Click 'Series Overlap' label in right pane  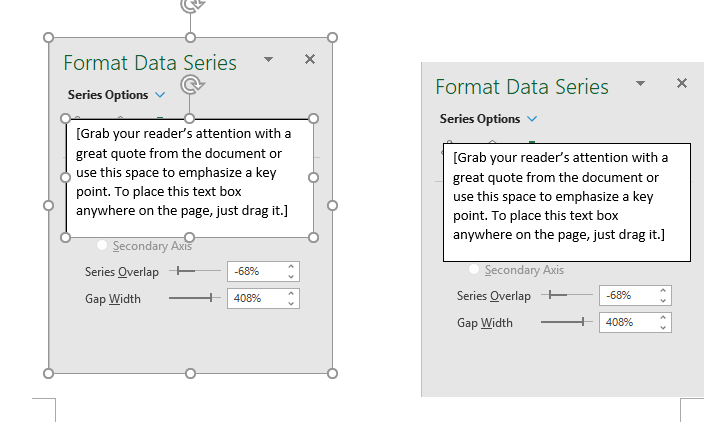pos(494,296)
